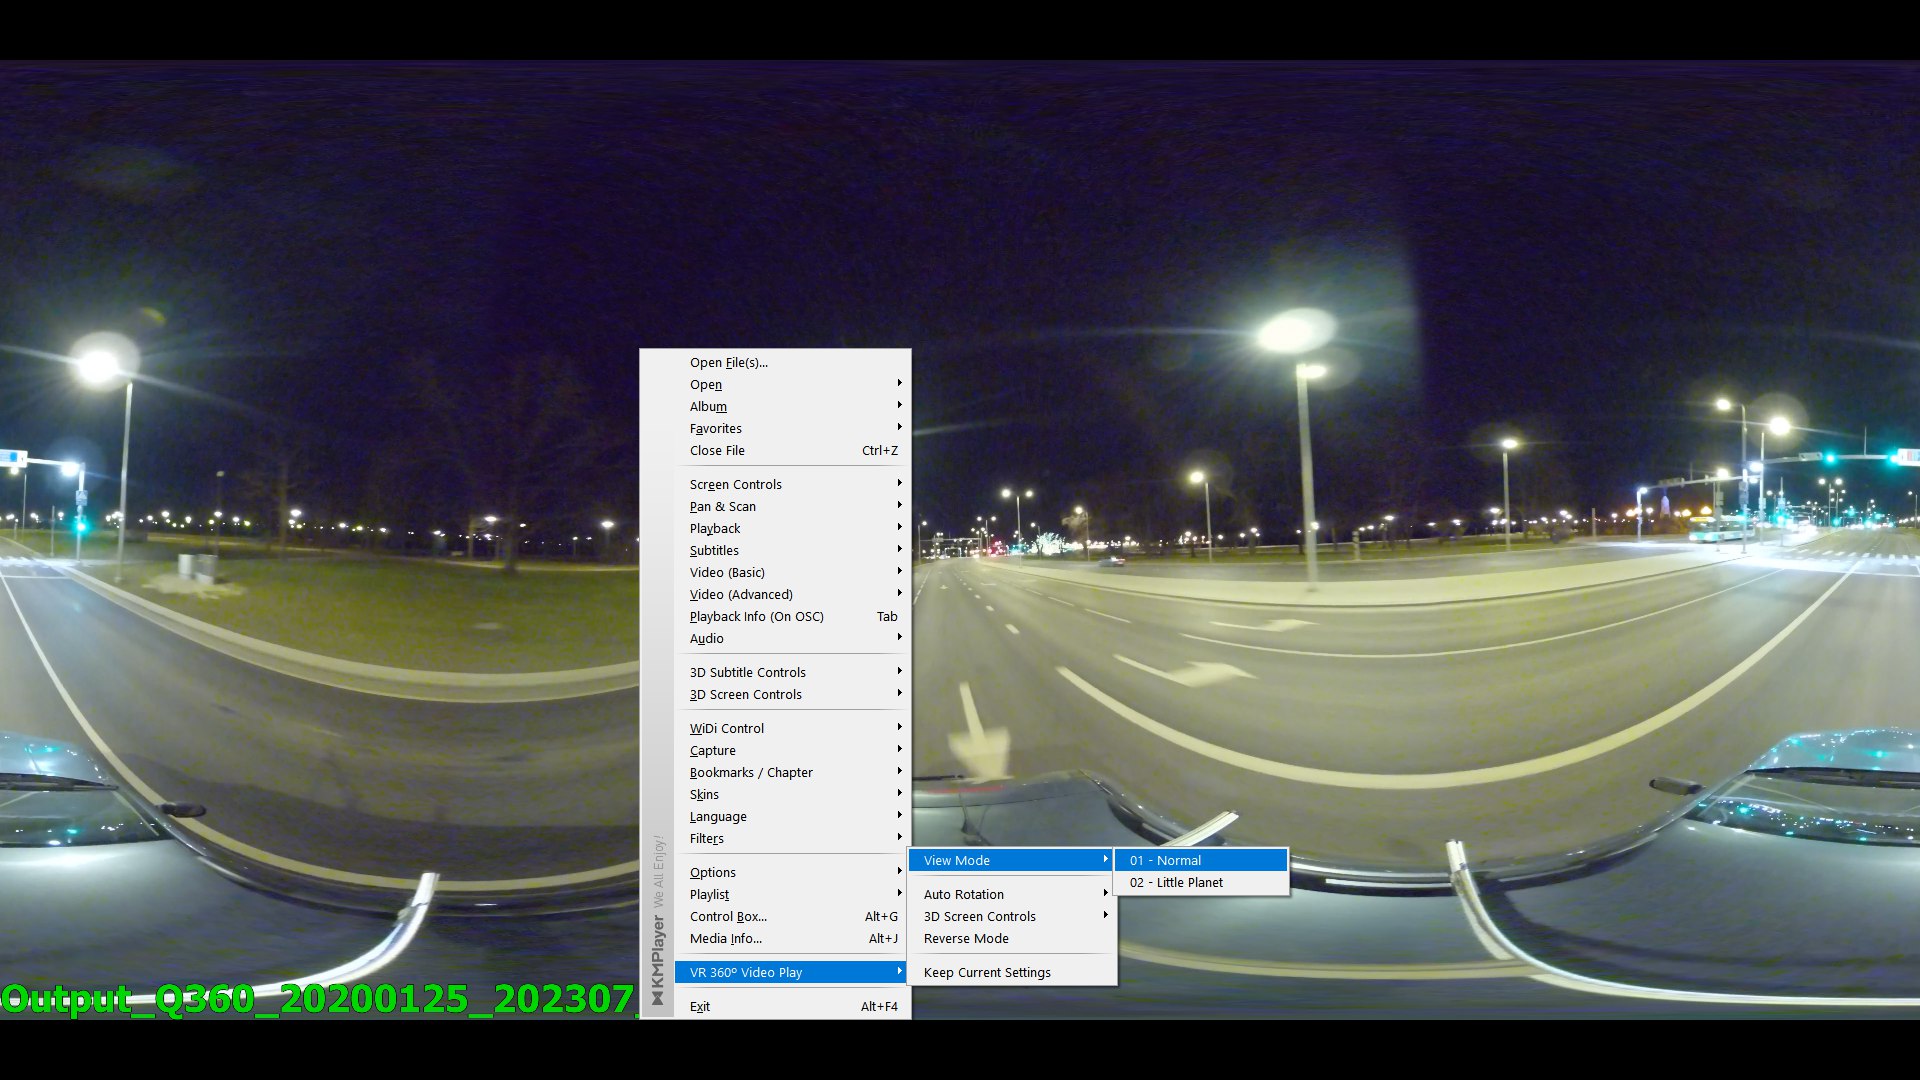Open the Language submenu
This screenshot has width=1920, height=1080.
(x=790, y=816)
